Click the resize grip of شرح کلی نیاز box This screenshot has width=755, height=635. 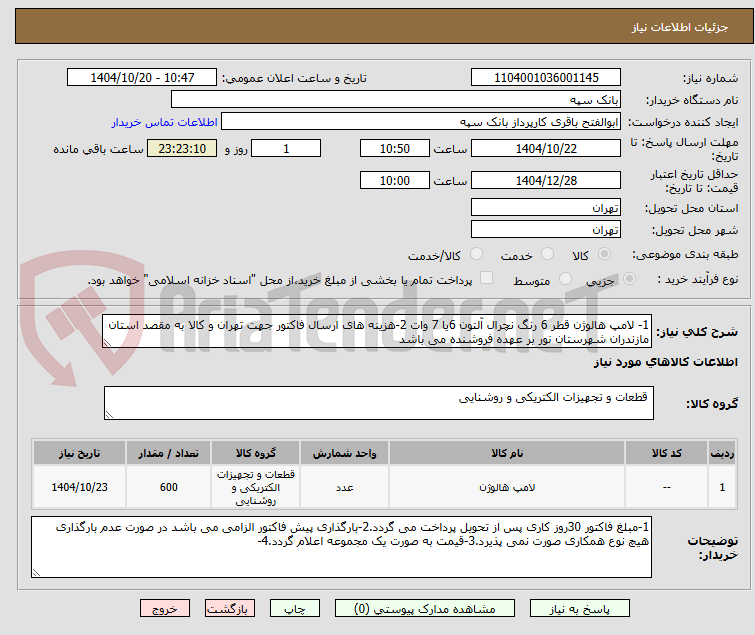107,343
